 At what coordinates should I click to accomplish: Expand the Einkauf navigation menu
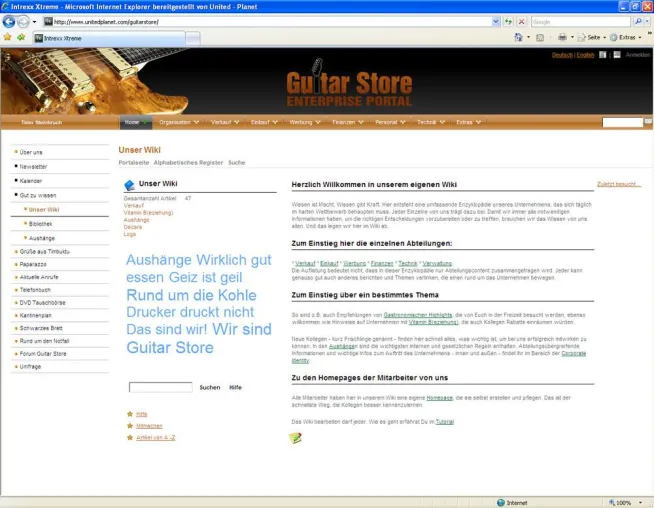[264, 122]
